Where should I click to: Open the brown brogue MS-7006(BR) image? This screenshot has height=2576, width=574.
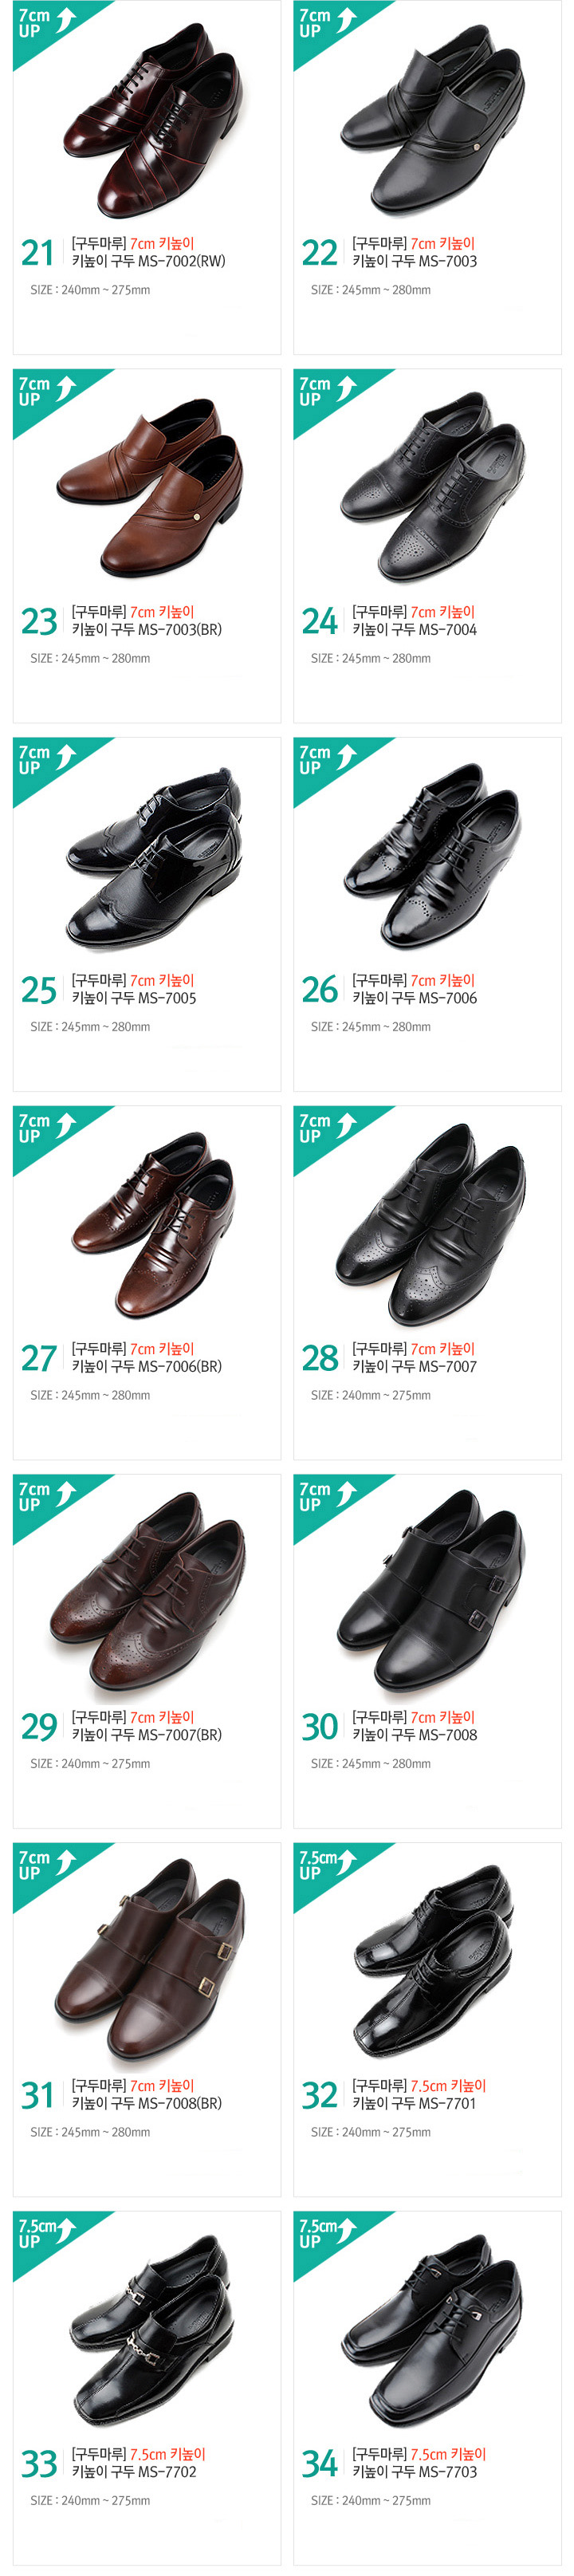[153, 1224]
